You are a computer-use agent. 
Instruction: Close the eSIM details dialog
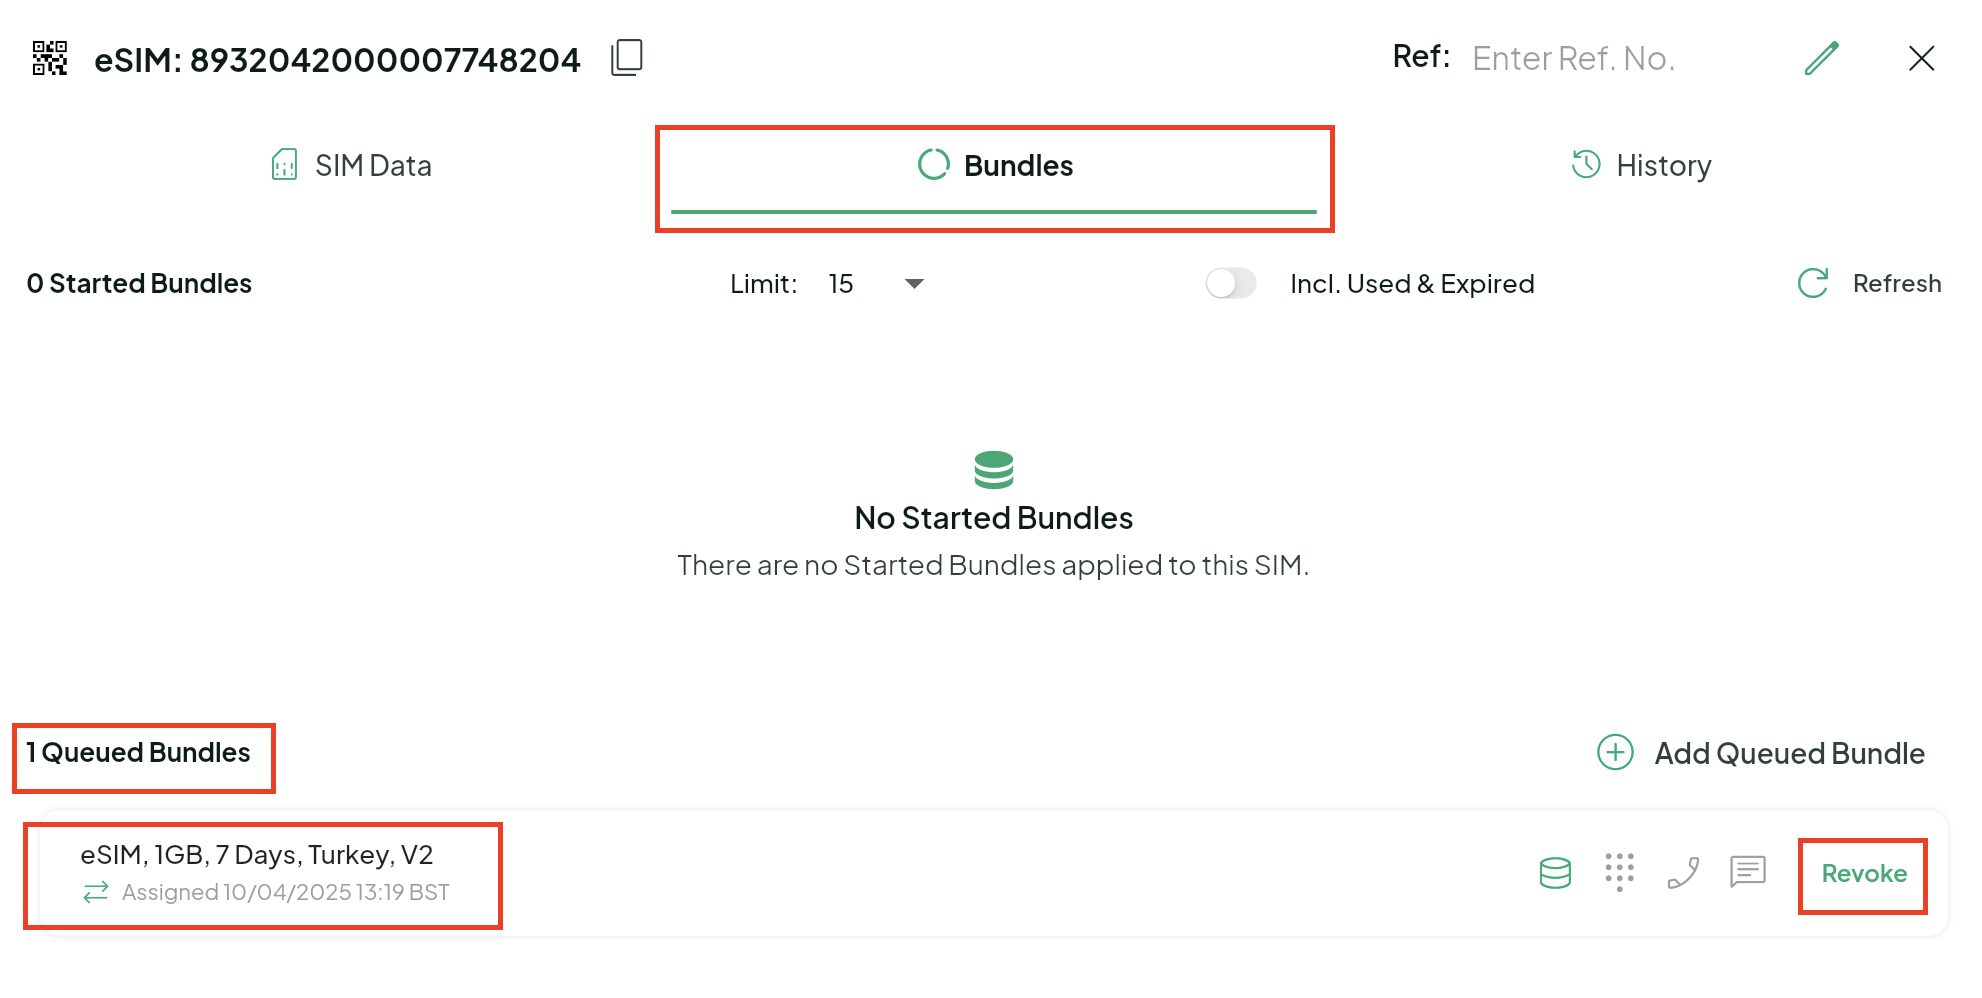click(x=1920, y=58)
